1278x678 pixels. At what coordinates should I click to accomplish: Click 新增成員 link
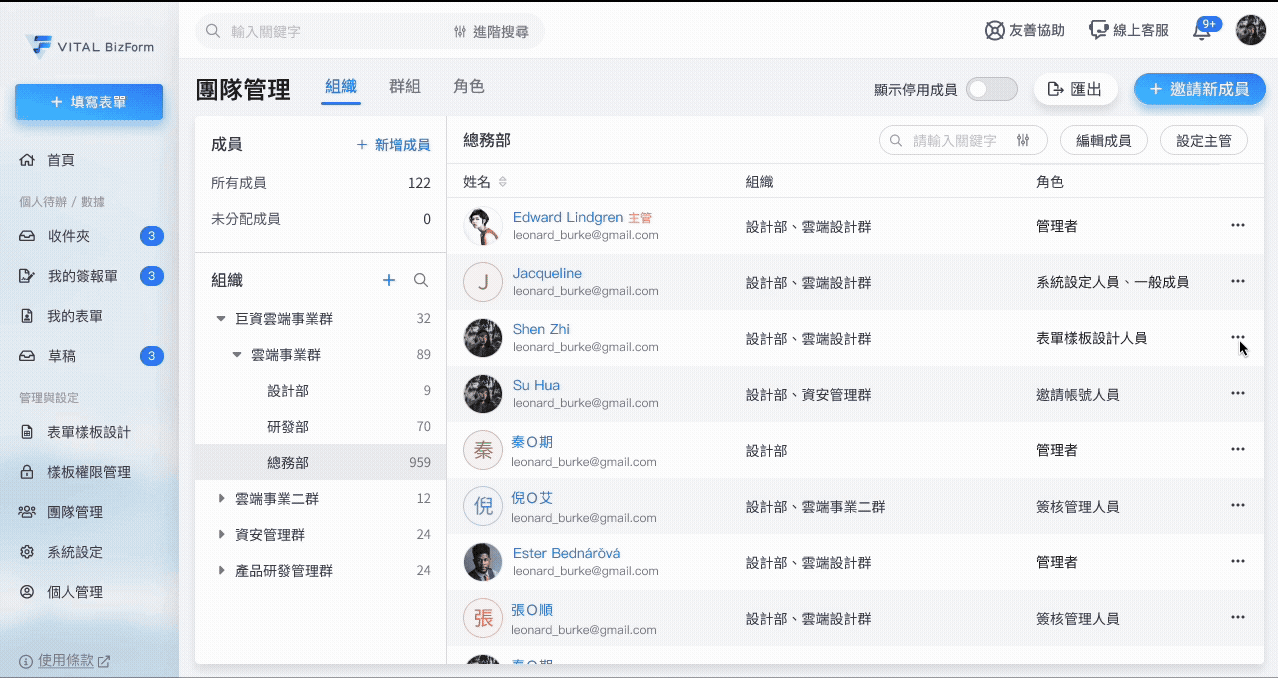point(393,145)
